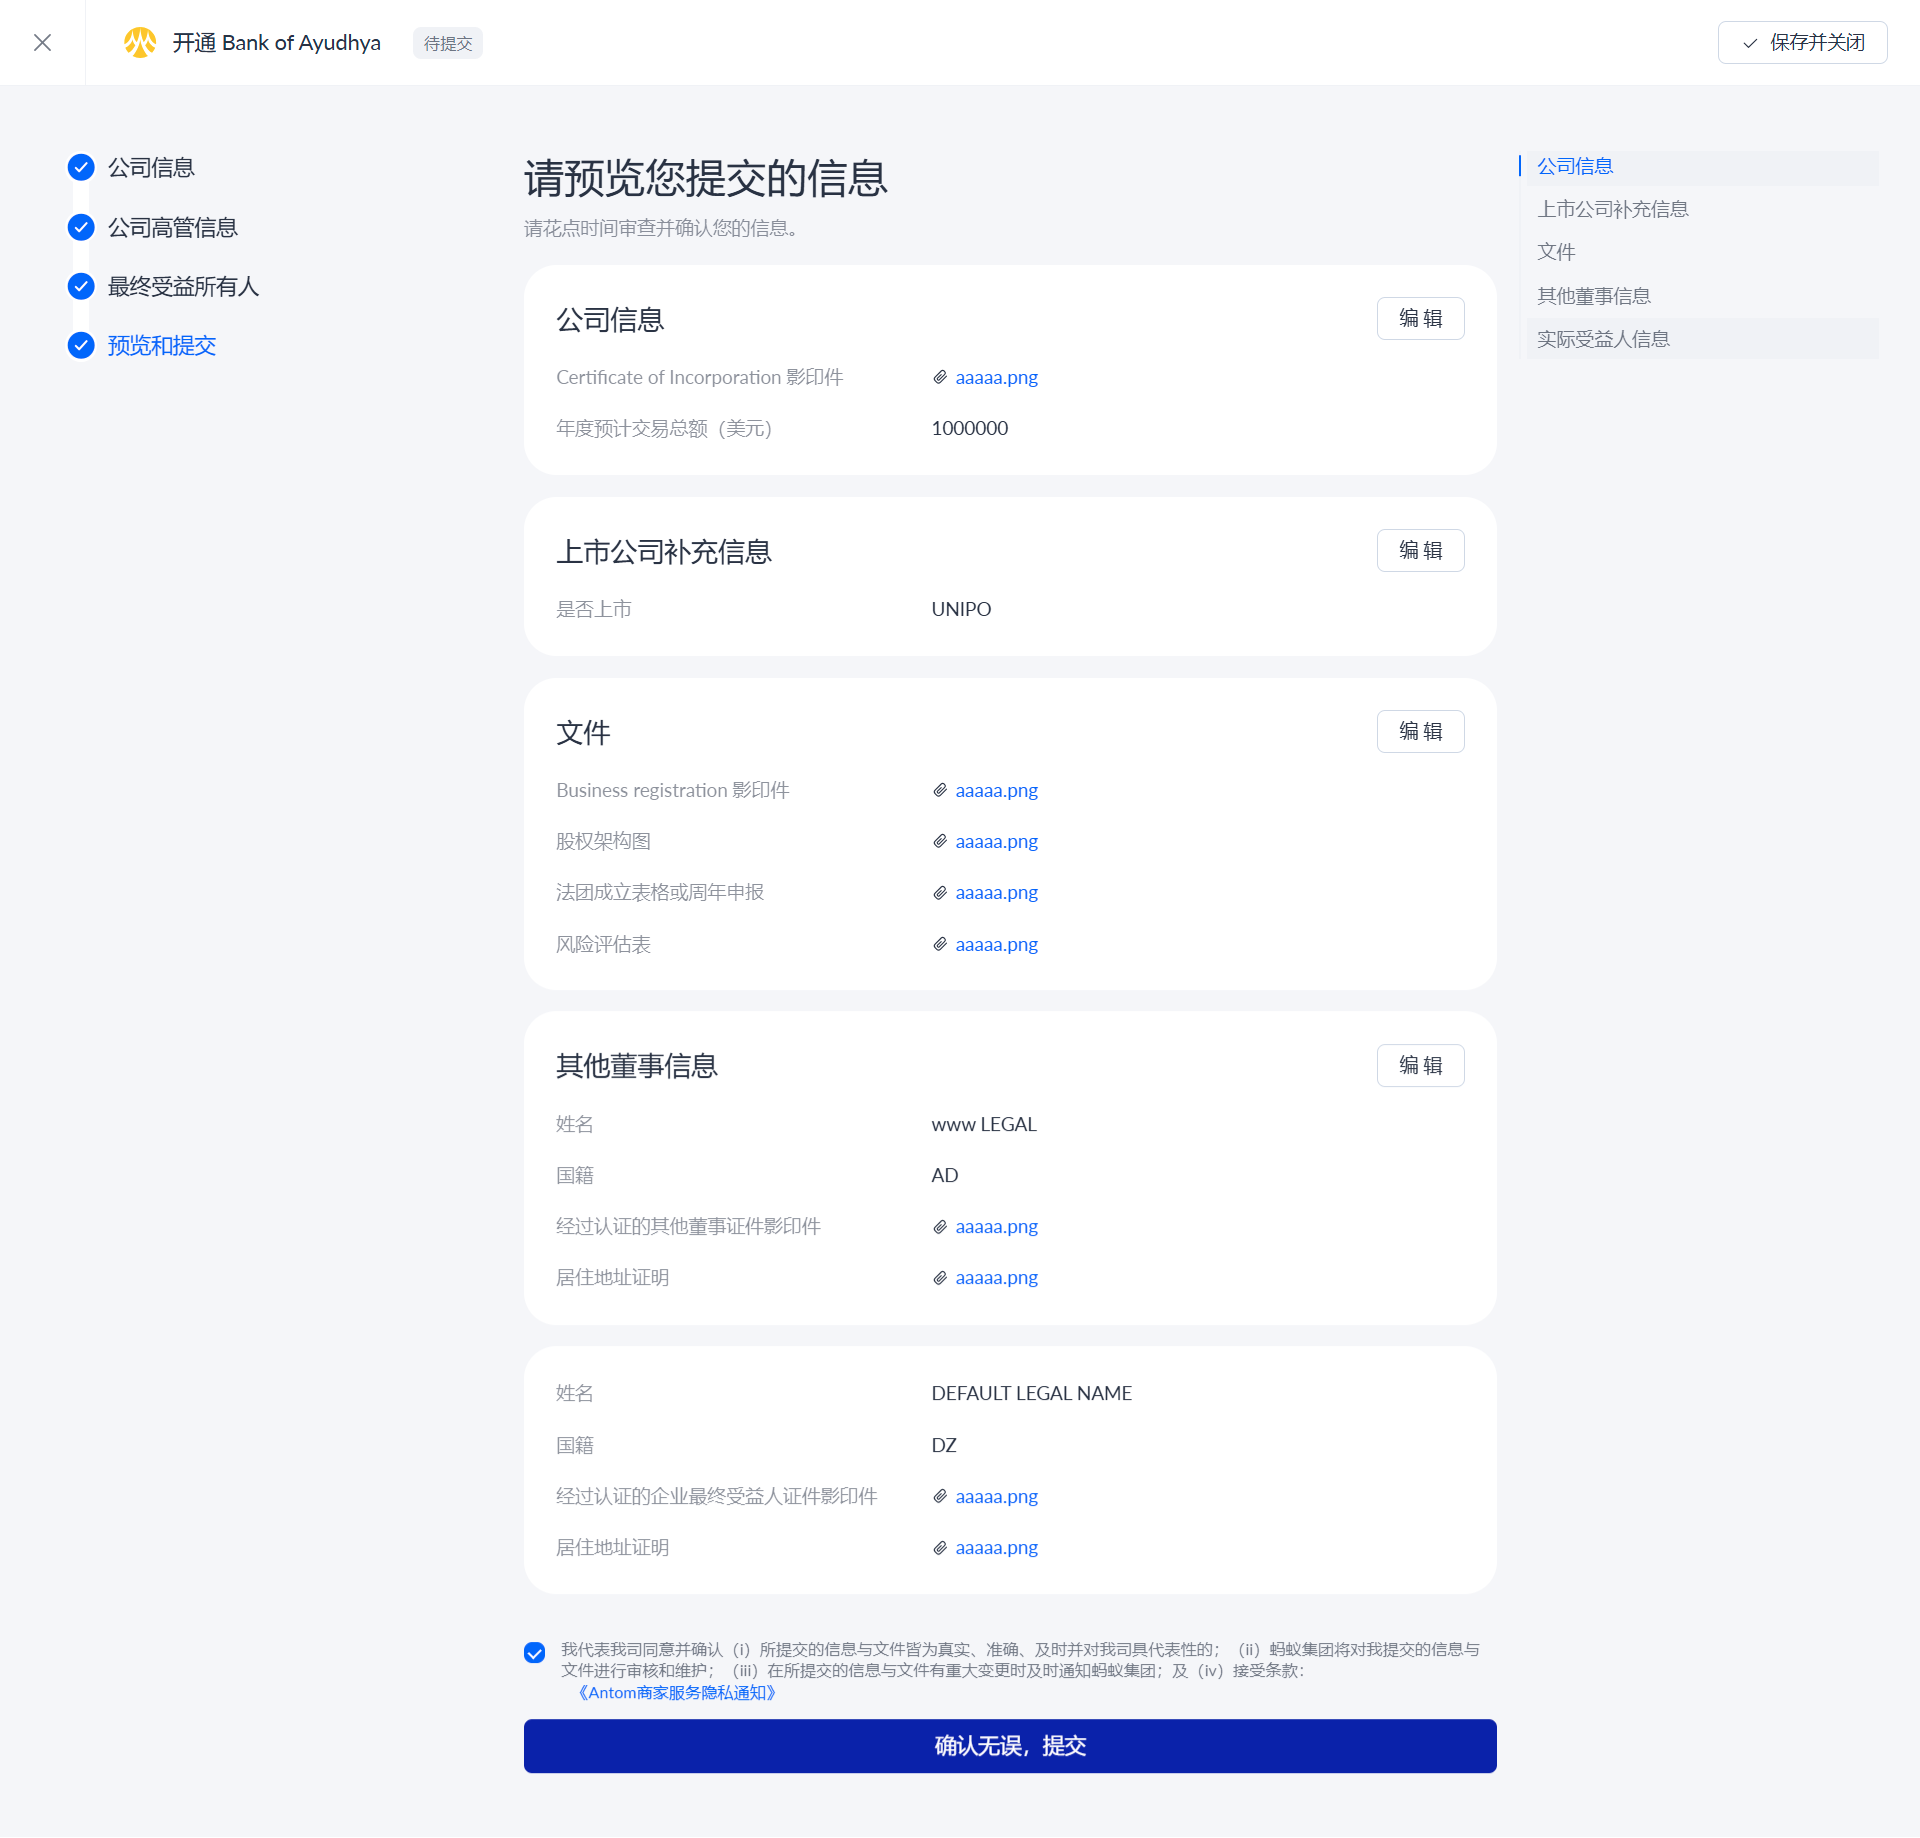Image resolution: width=1920 pixels, height=1838 pixels.
Task: Click the X close icon at top left
Action: click(42, 42)
